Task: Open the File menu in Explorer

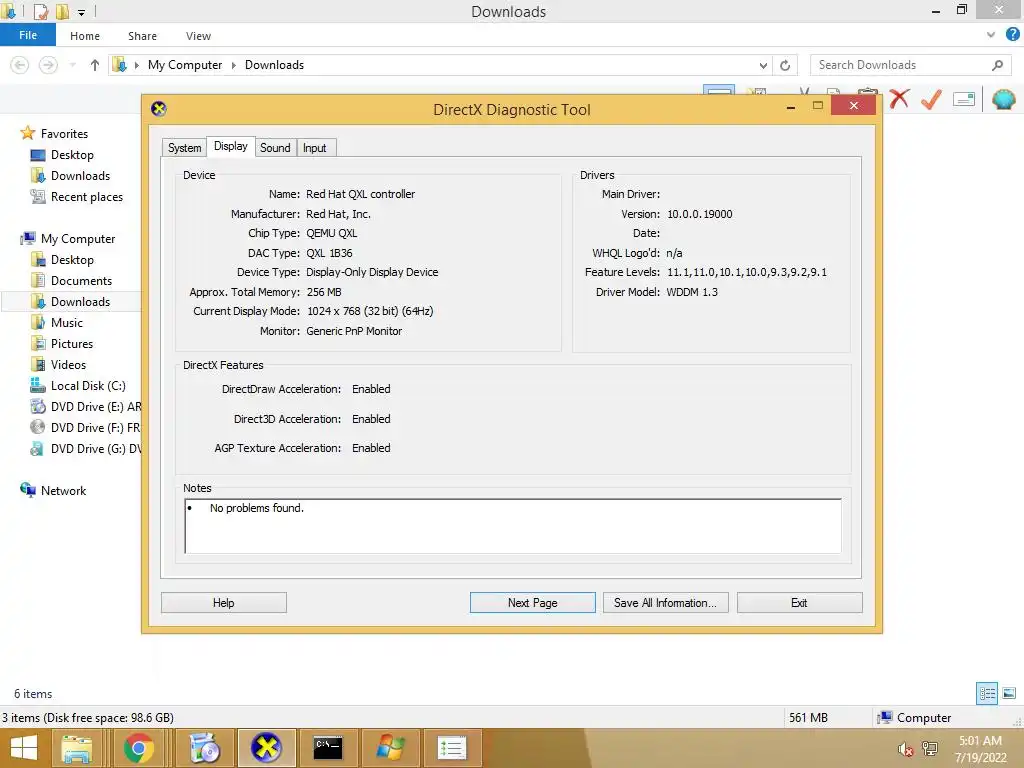Action: click(28, 35)
